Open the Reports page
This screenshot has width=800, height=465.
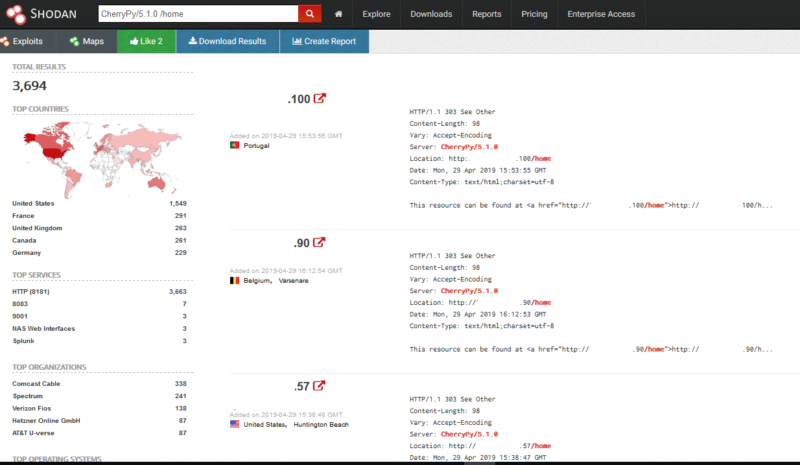click(x=487, y=14)
